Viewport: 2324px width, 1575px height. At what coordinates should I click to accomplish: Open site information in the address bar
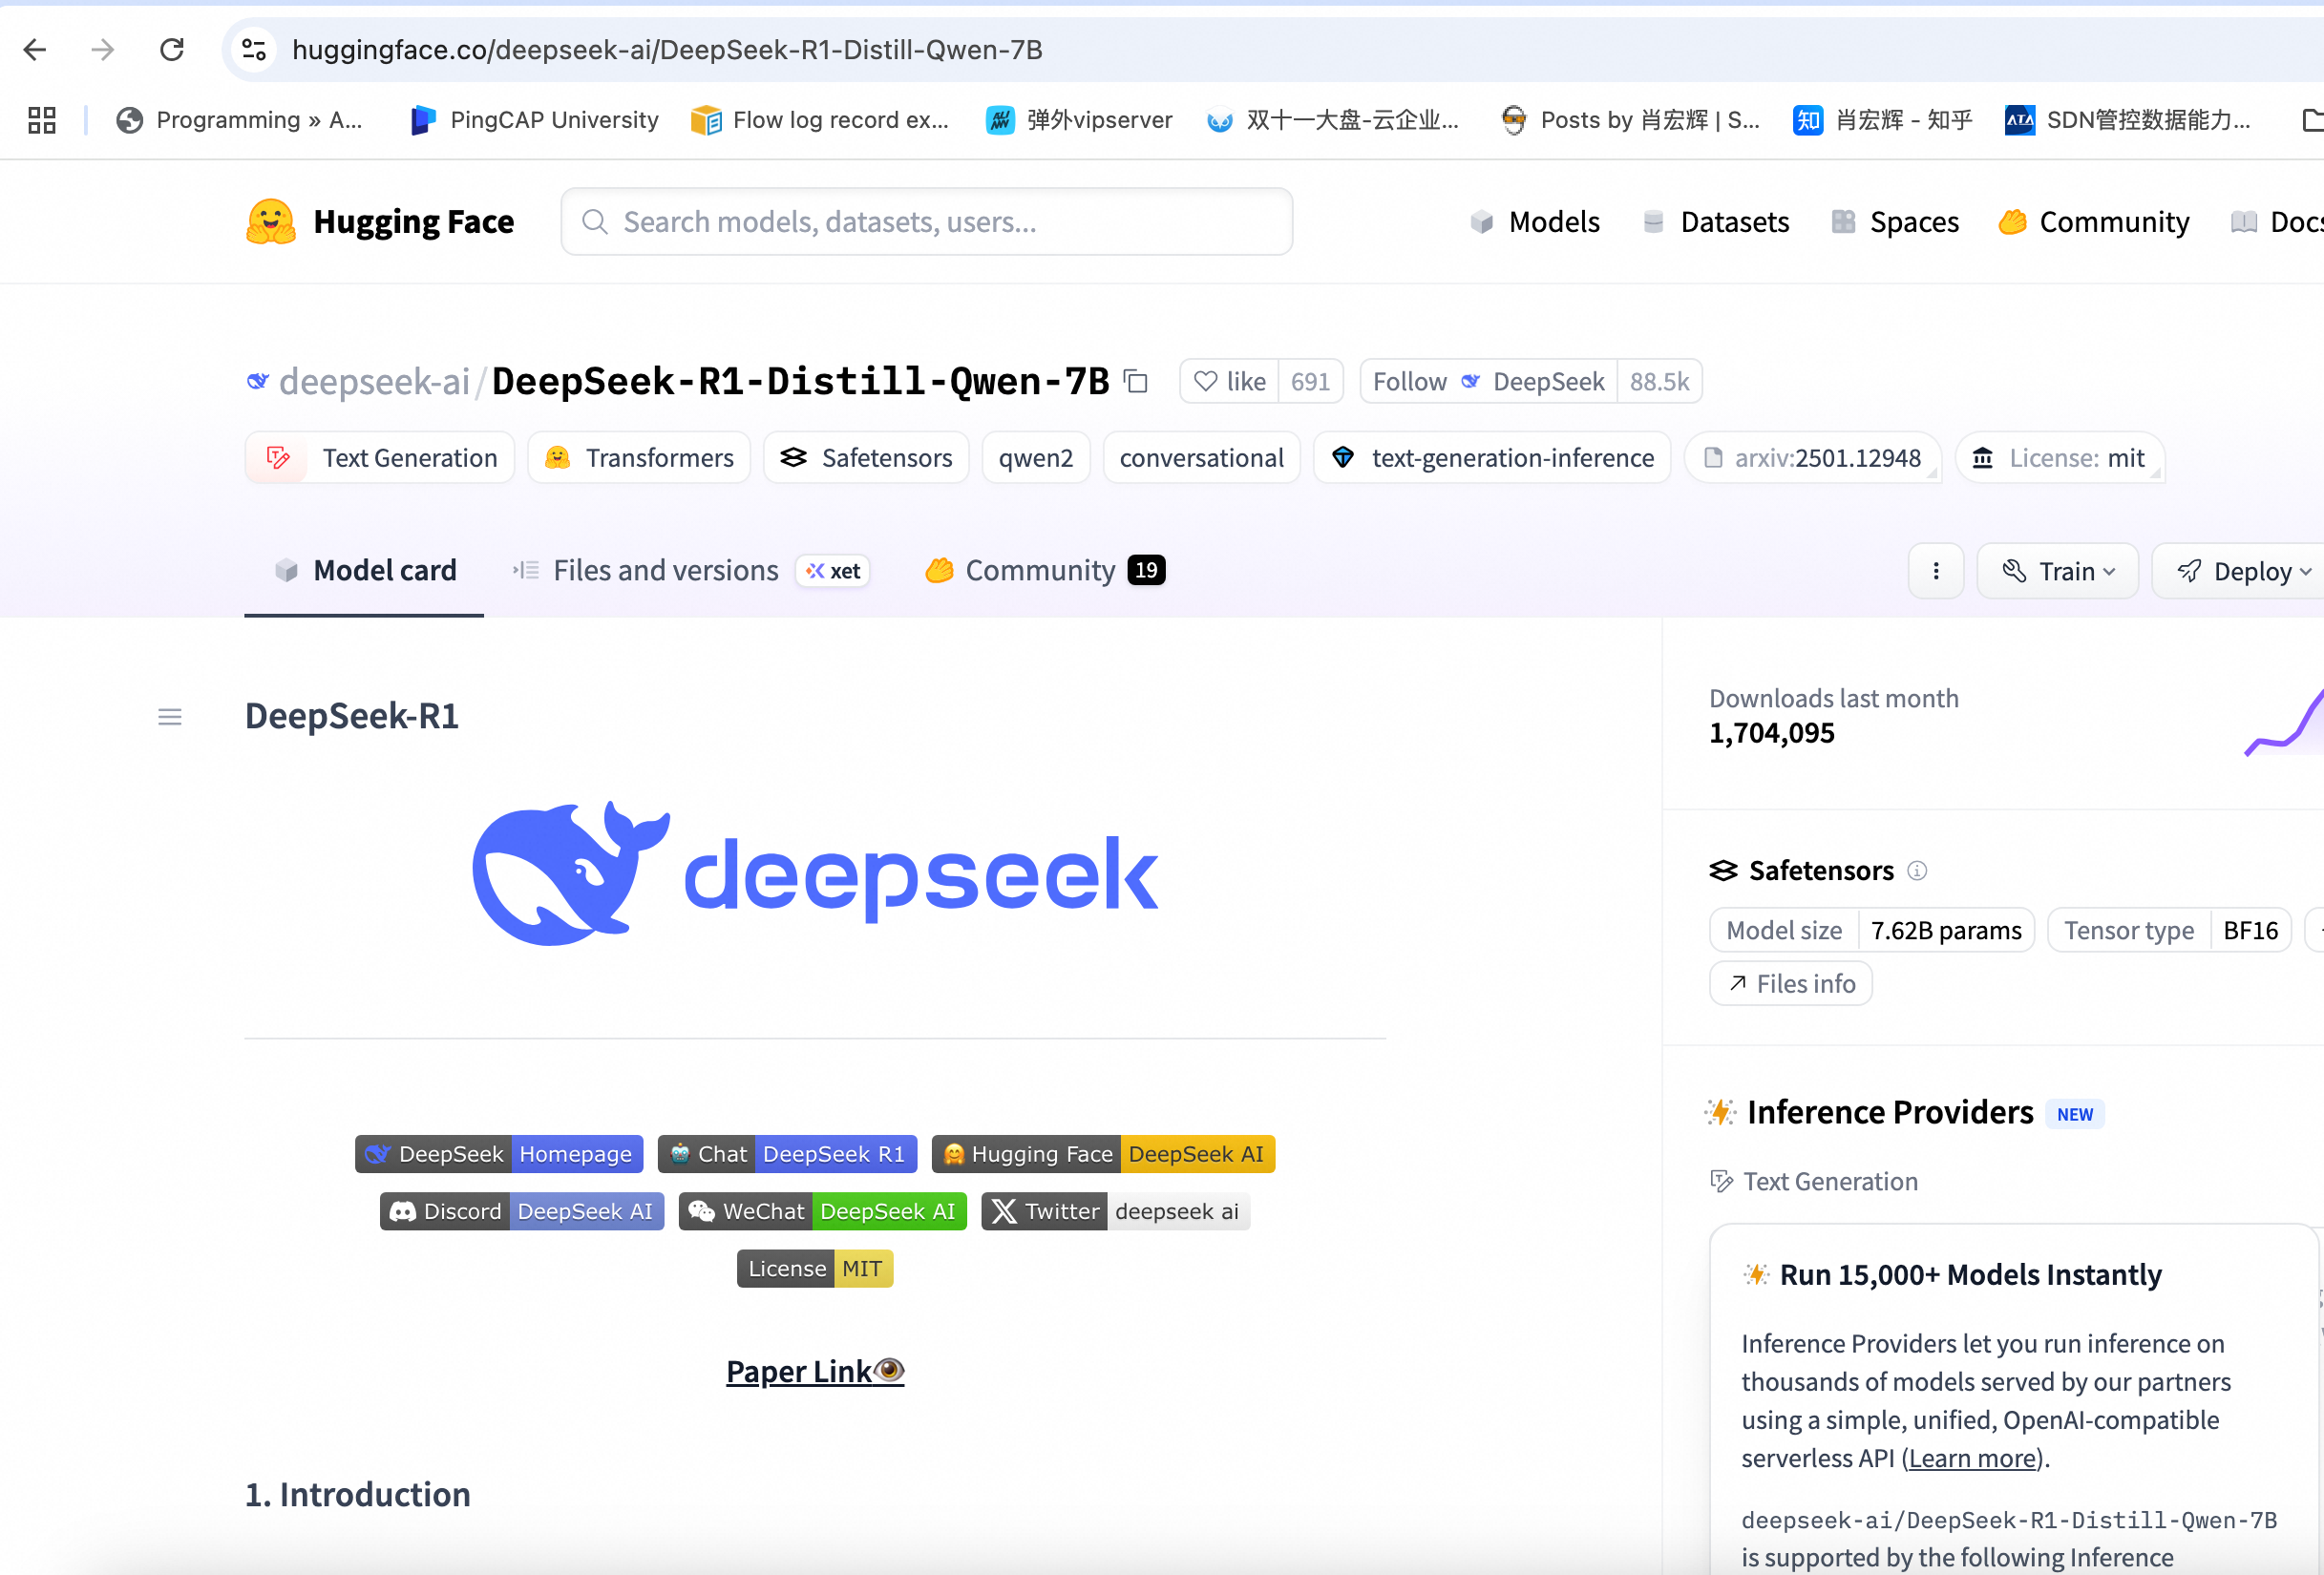(253, 49)
